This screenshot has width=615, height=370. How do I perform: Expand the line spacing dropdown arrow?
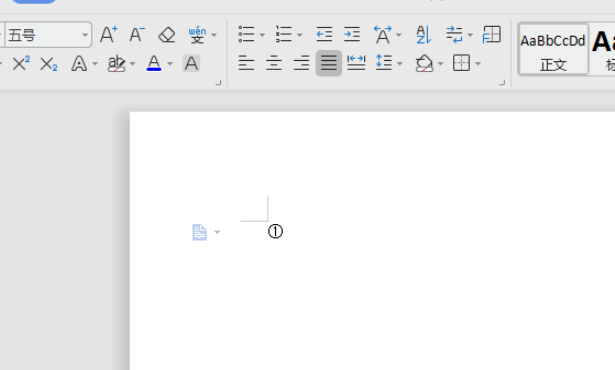400,64
